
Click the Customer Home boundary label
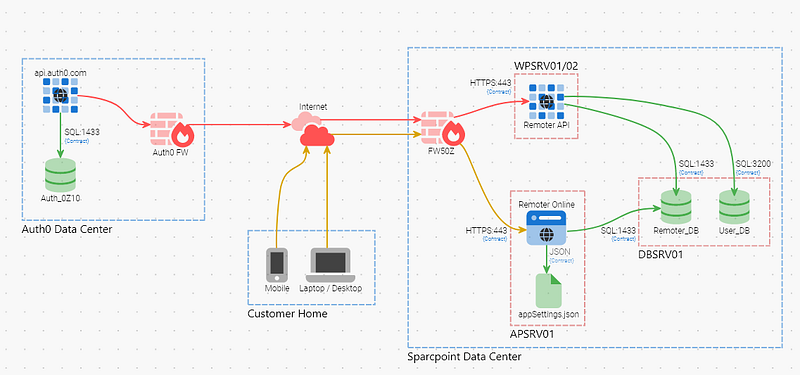(287, 314)
